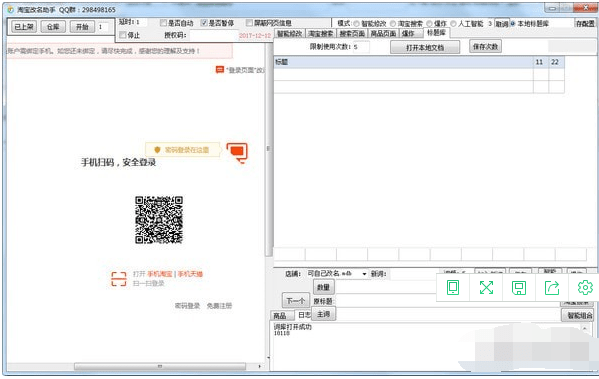Screen dimensions: 599x379
Task: Click the app icon in title bar
Action: click(x=11, y=9)
